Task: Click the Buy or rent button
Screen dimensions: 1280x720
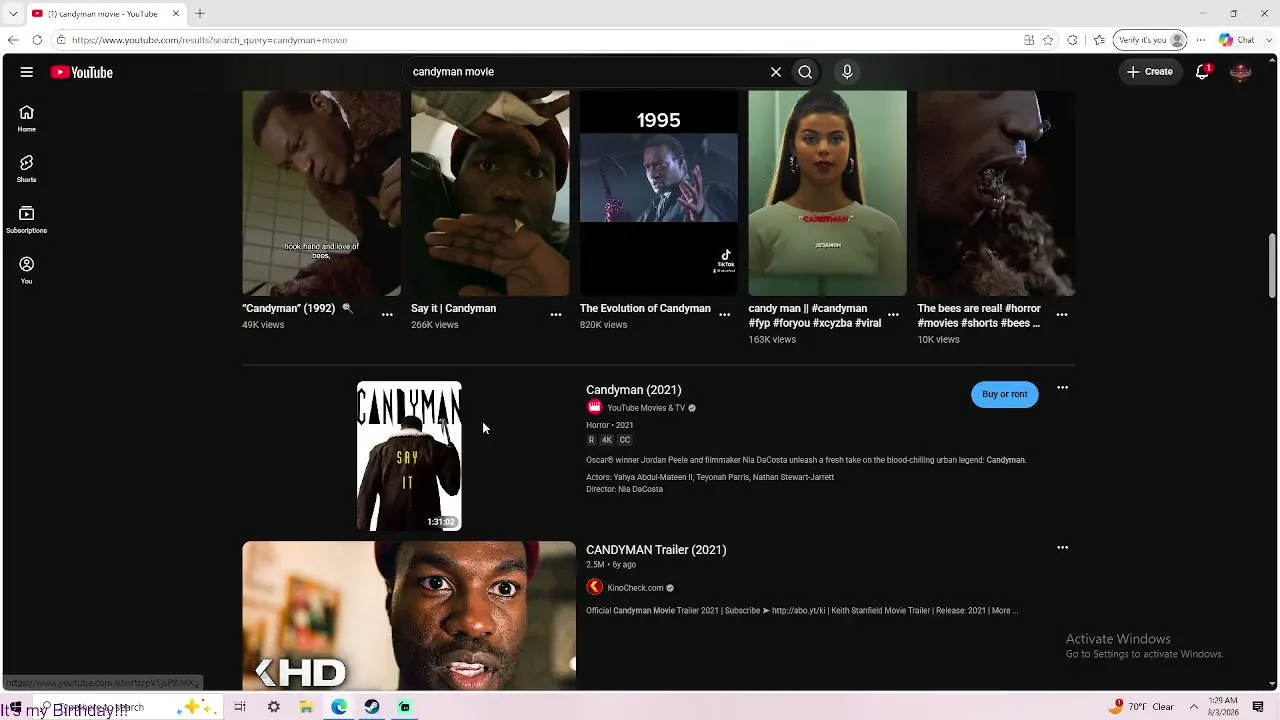Action: (x=1004, y=394)
